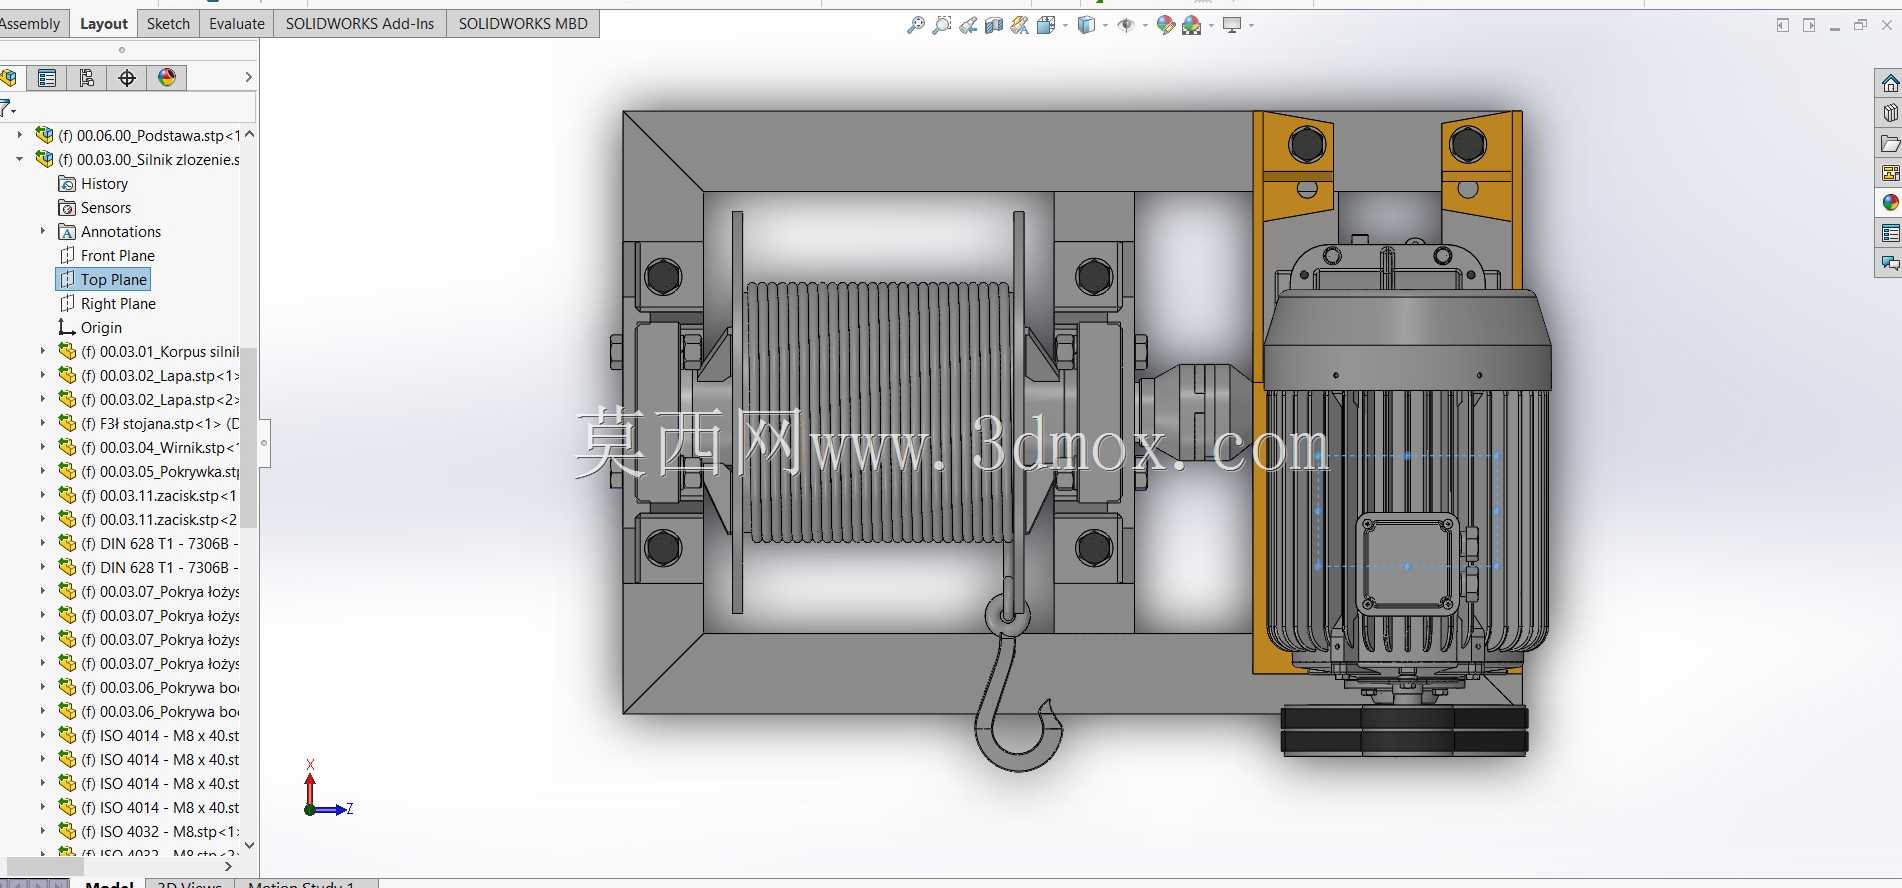Open the Dynamic Annotation Views icon
The height and width of the screenshot is (888, 1902).
pos(1019,25)
